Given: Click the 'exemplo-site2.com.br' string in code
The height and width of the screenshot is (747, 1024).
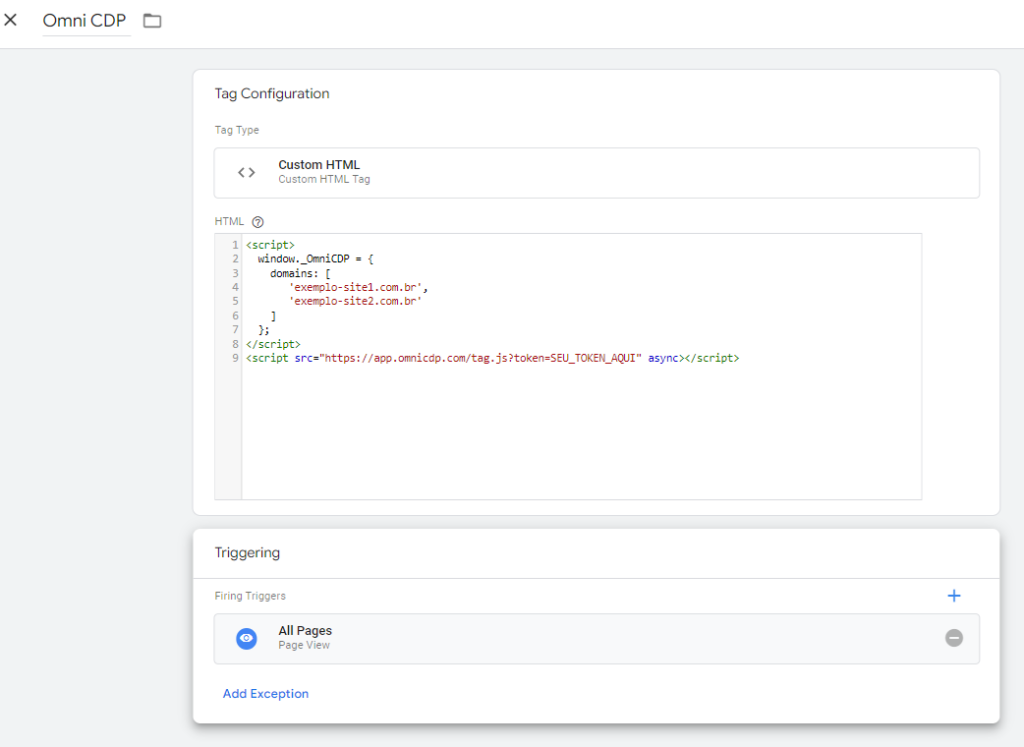Looking at the screenshot, I should tap(355, 301).
